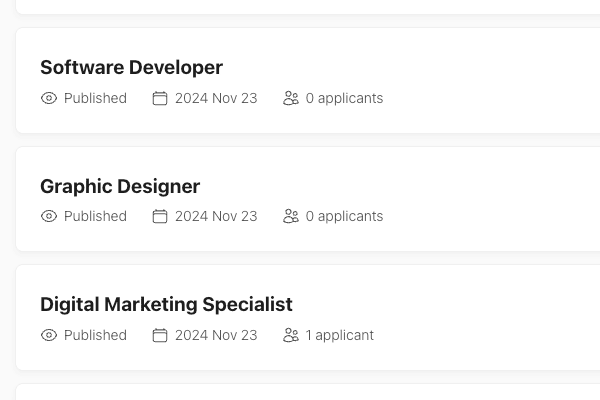The width and height of the screenshot is (600, 400).
Task: Click the calendar icon in the Graphic Designer row
Action: pos(160,216)
